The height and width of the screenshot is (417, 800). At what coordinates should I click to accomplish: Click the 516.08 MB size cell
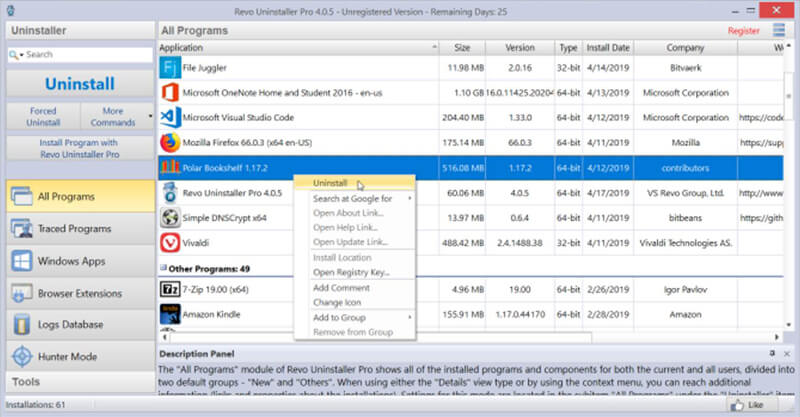tap(463, 168)
